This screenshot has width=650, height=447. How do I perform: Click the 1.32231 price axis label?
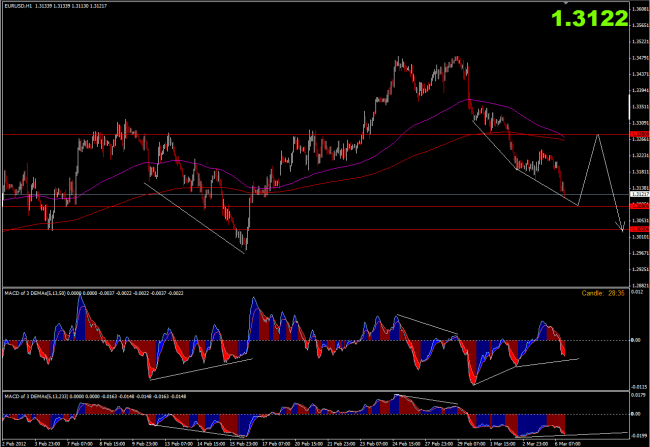coord(641,155)
